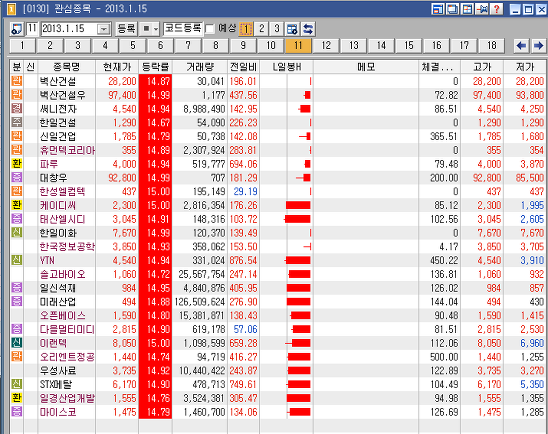The height and width of the screenshot is (434, 548).
Task: Click the candle bar for 신일건업
Action: [x=305, y=136]
